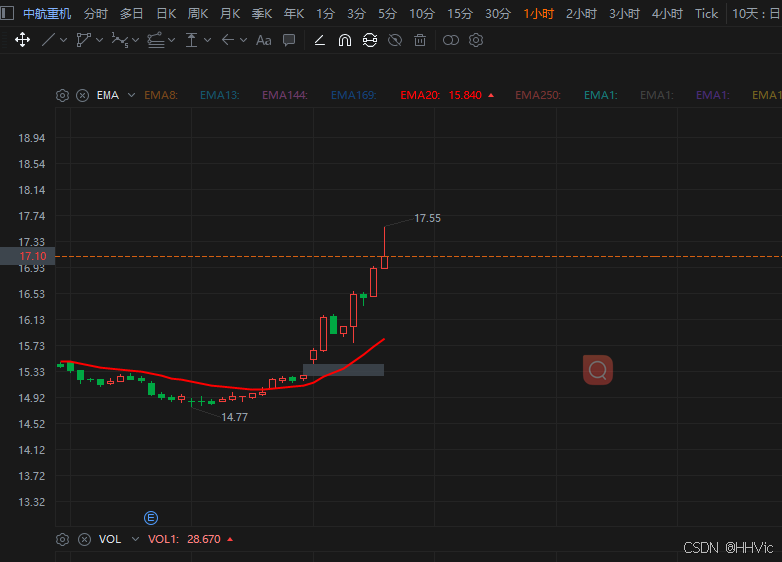782x562 pixels.
Task: Select the move/crosshair cursor tool
Action: point(22,40)
